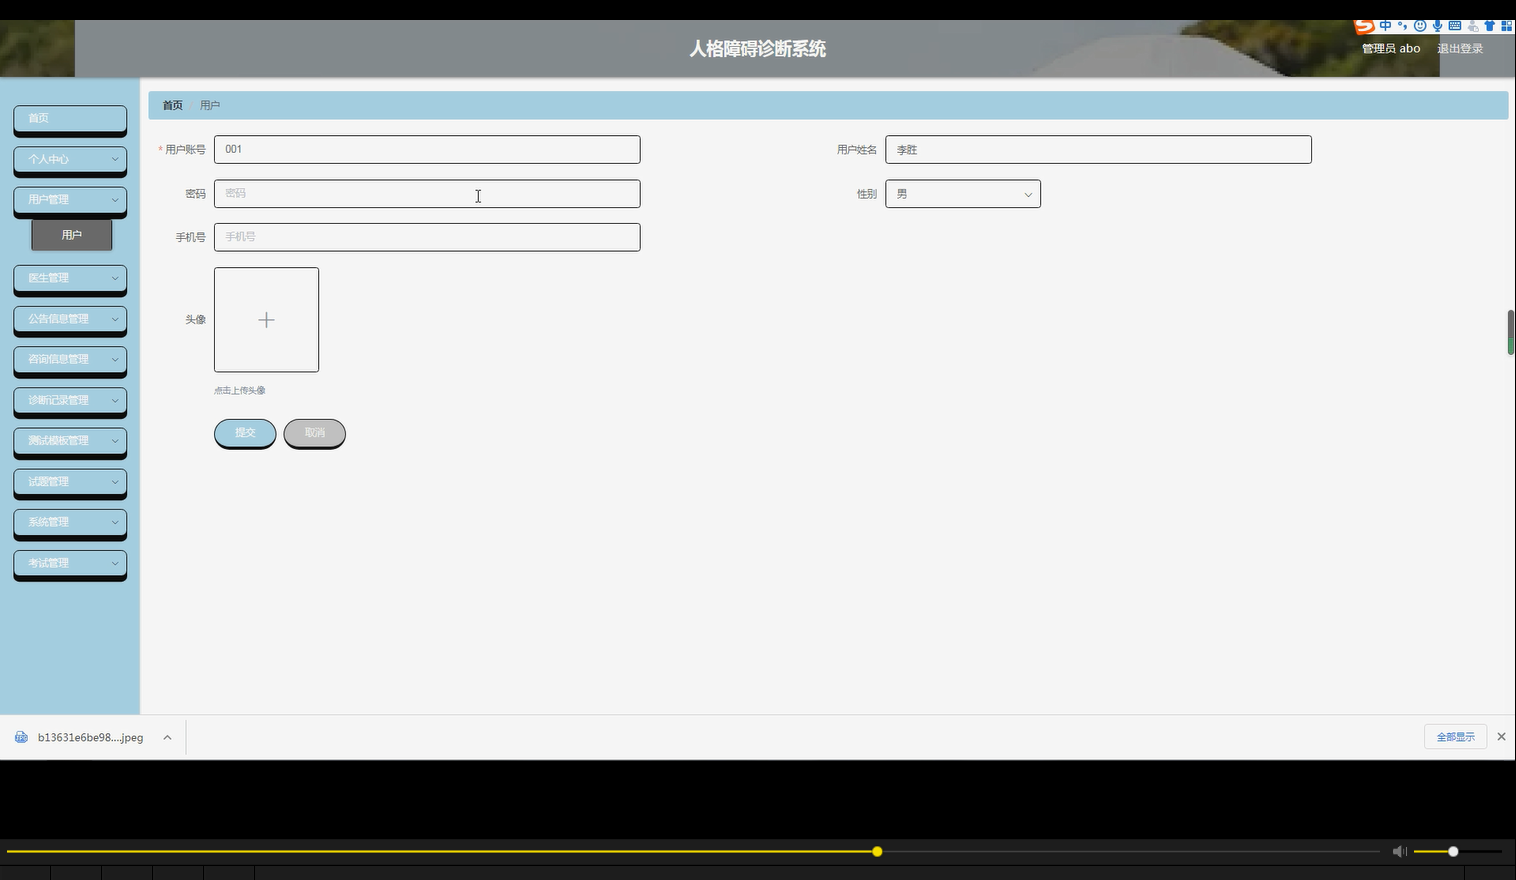Focus the 用户账号 input field
This screenshot has height=880, width=1516.
click(427, 149)
